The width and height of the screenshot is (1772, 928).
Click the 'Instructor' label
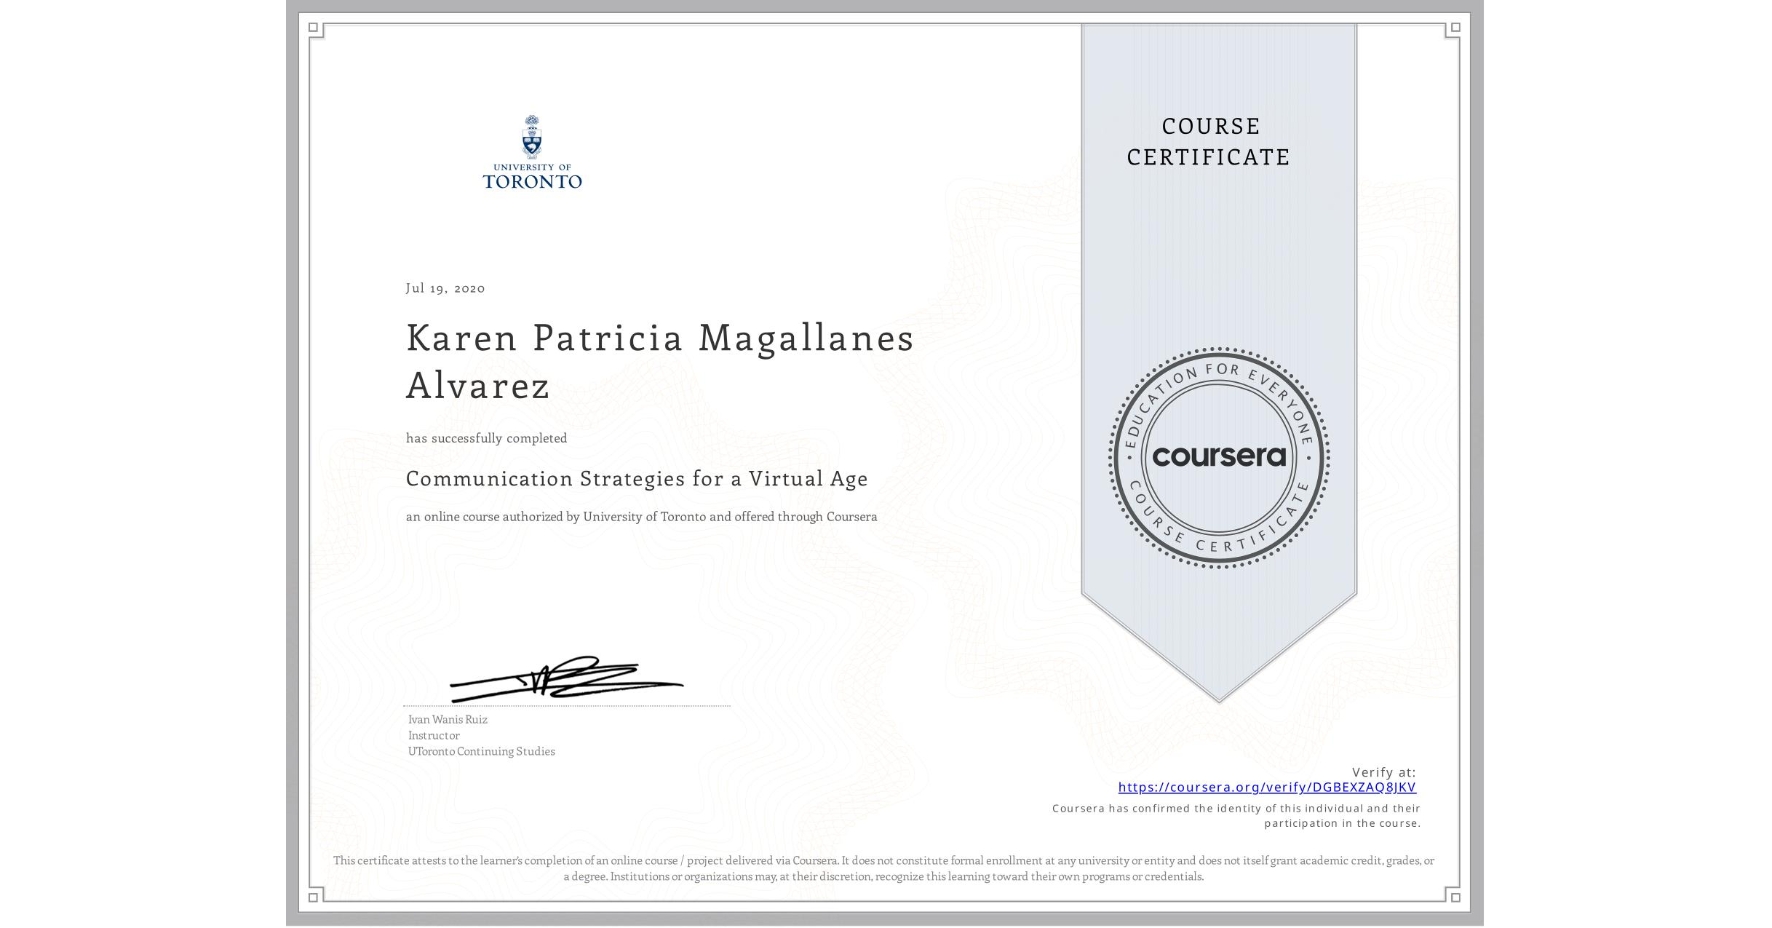tap(434, 735)
